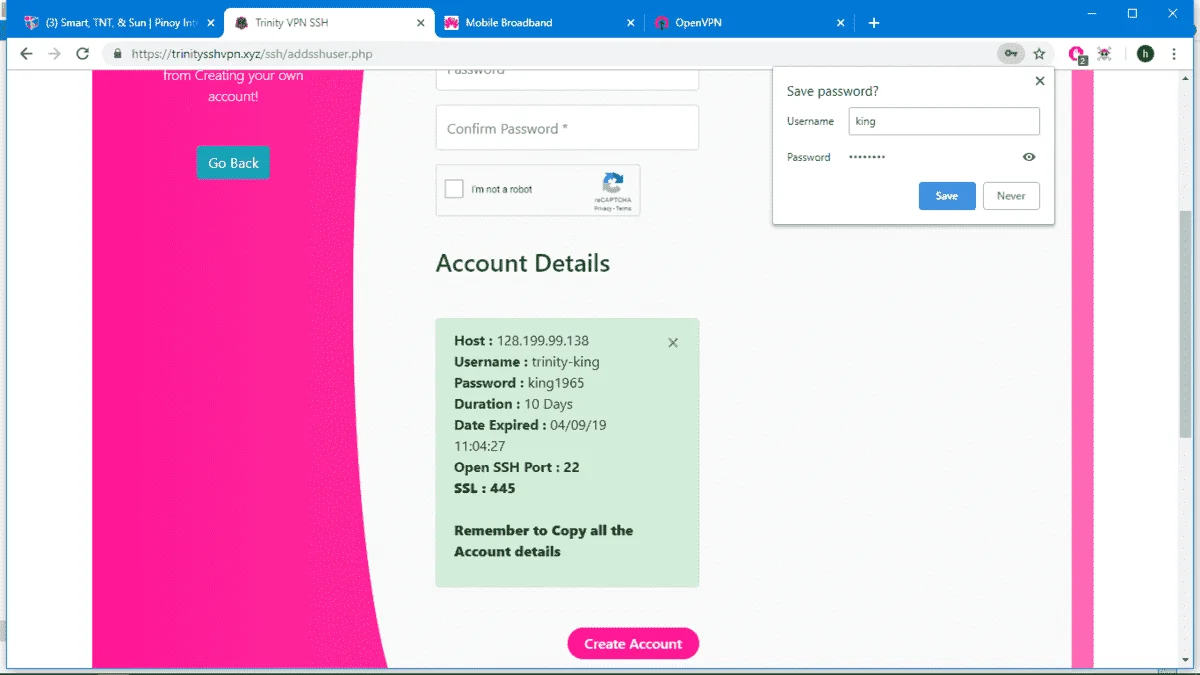Viewport: 1200px width, 675px height.
Task: Click the browser forward arrow
Action: [x=55, y=53]
